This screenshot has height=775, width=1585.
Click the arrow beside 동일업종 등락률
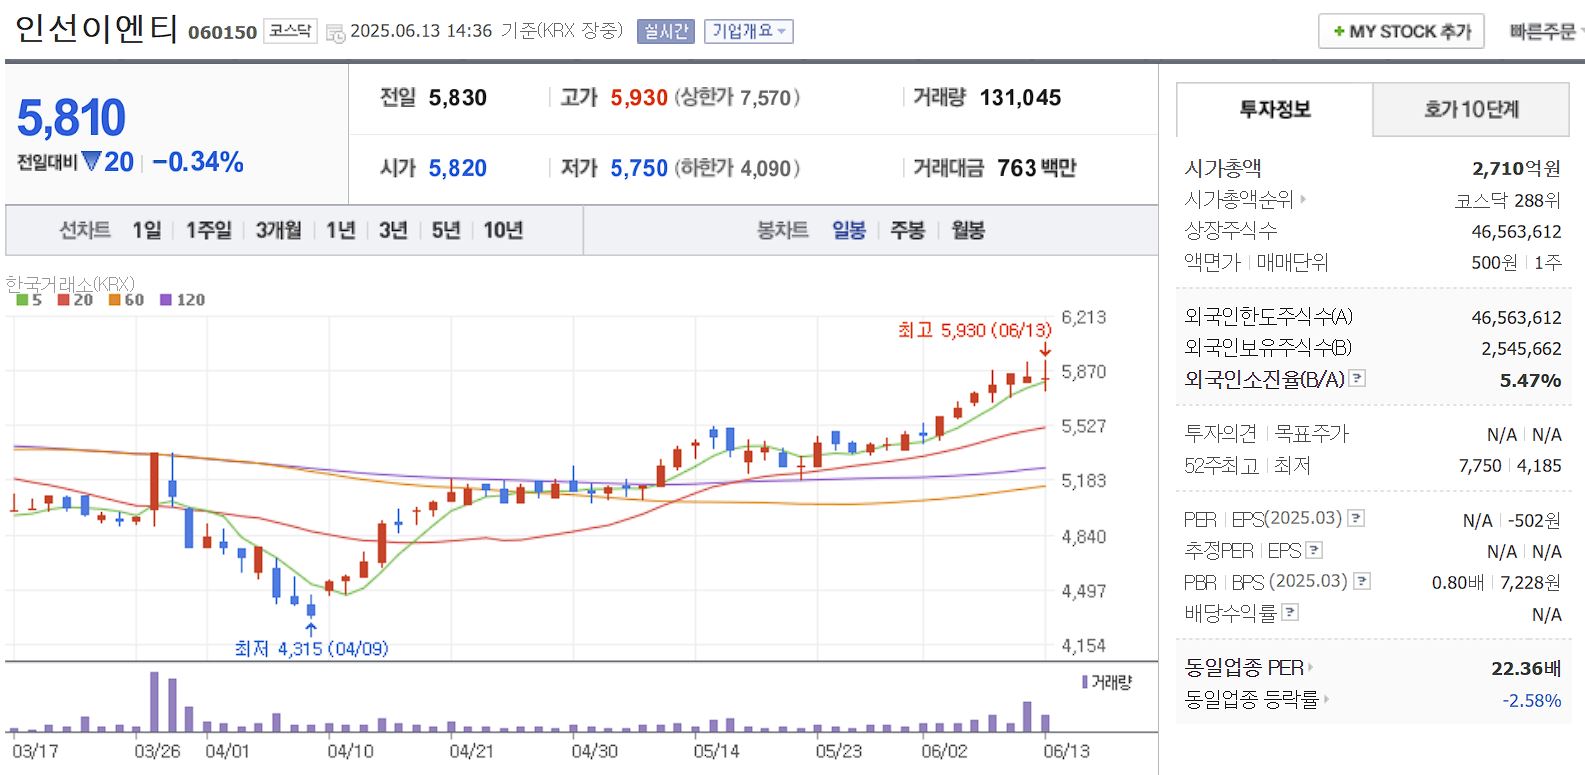[1326, 699]
